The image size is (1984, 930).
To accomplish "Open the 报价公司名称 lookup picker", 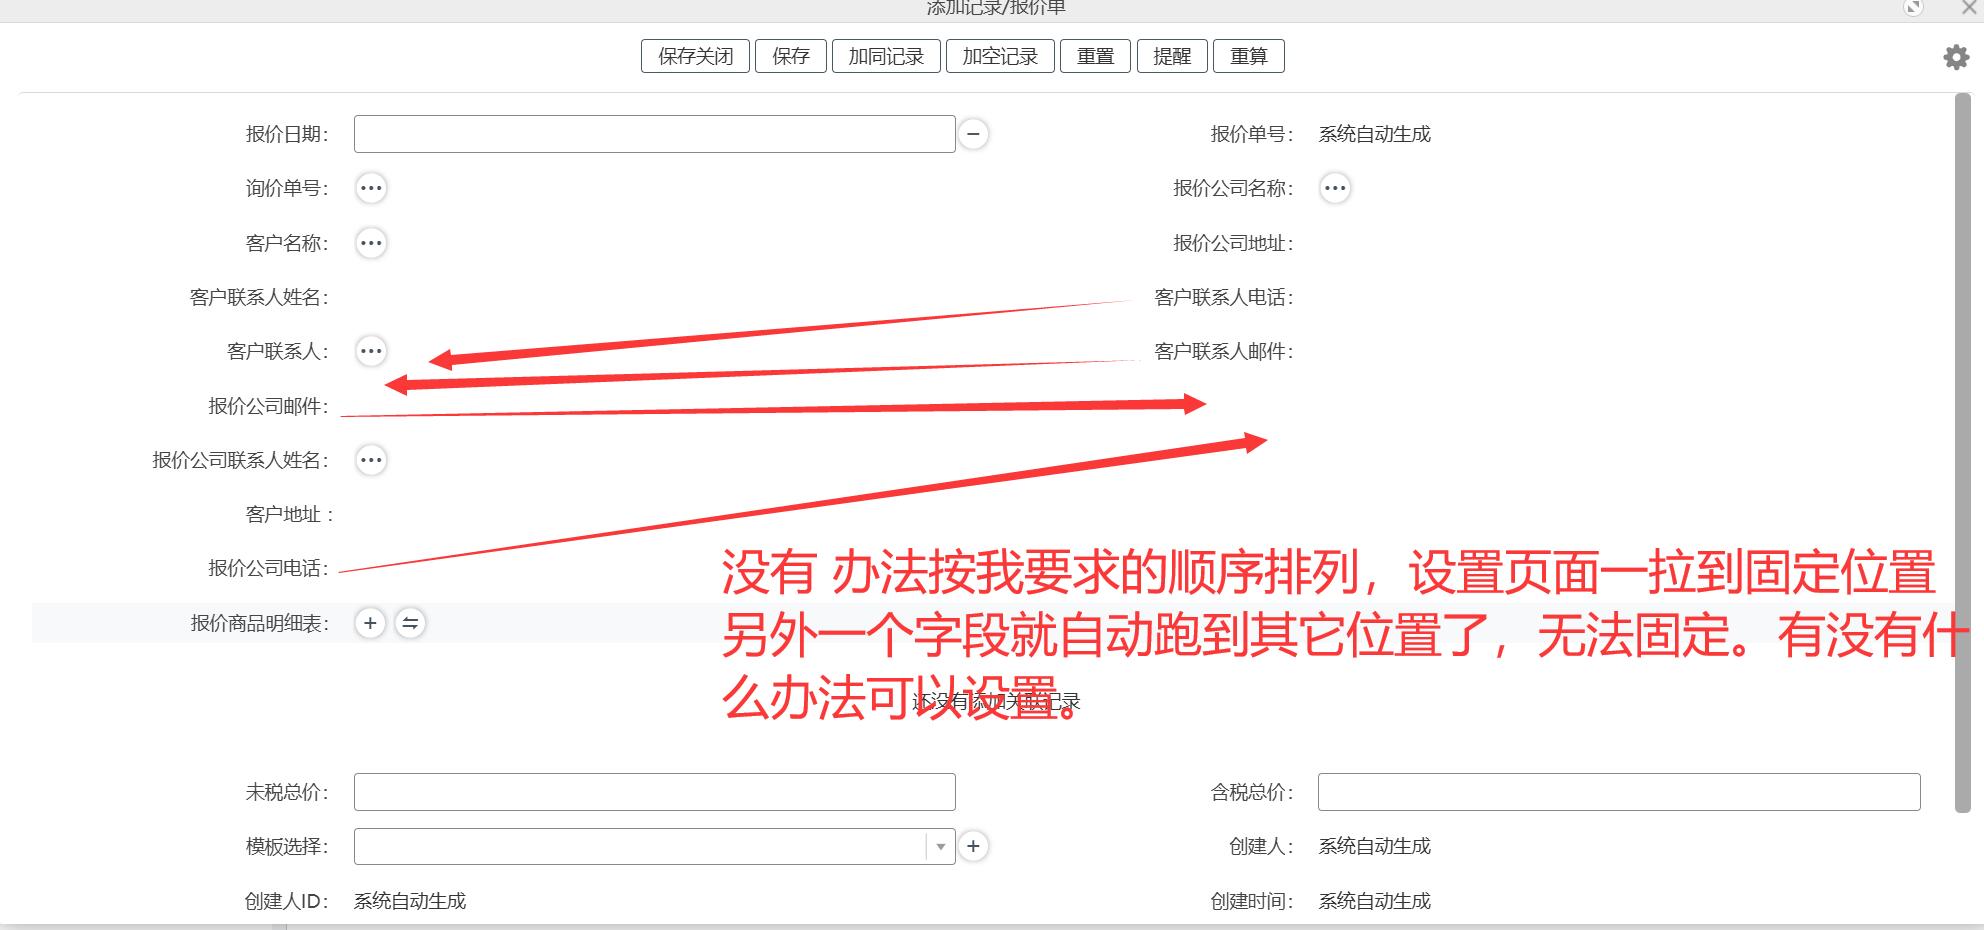I will click(x=1336, y=188).
